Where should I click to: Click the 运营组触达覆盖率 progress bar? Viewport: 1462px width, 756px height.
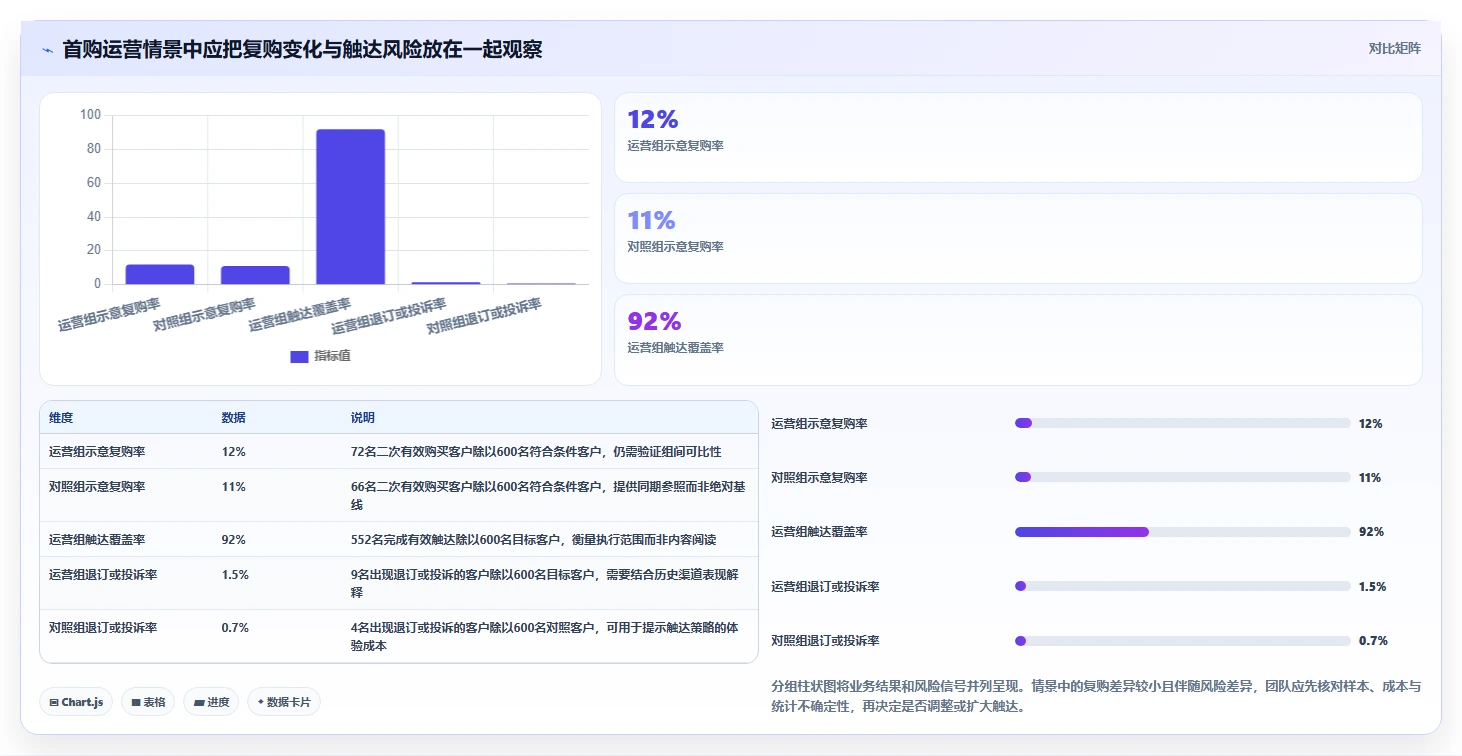coord(1182,532)
